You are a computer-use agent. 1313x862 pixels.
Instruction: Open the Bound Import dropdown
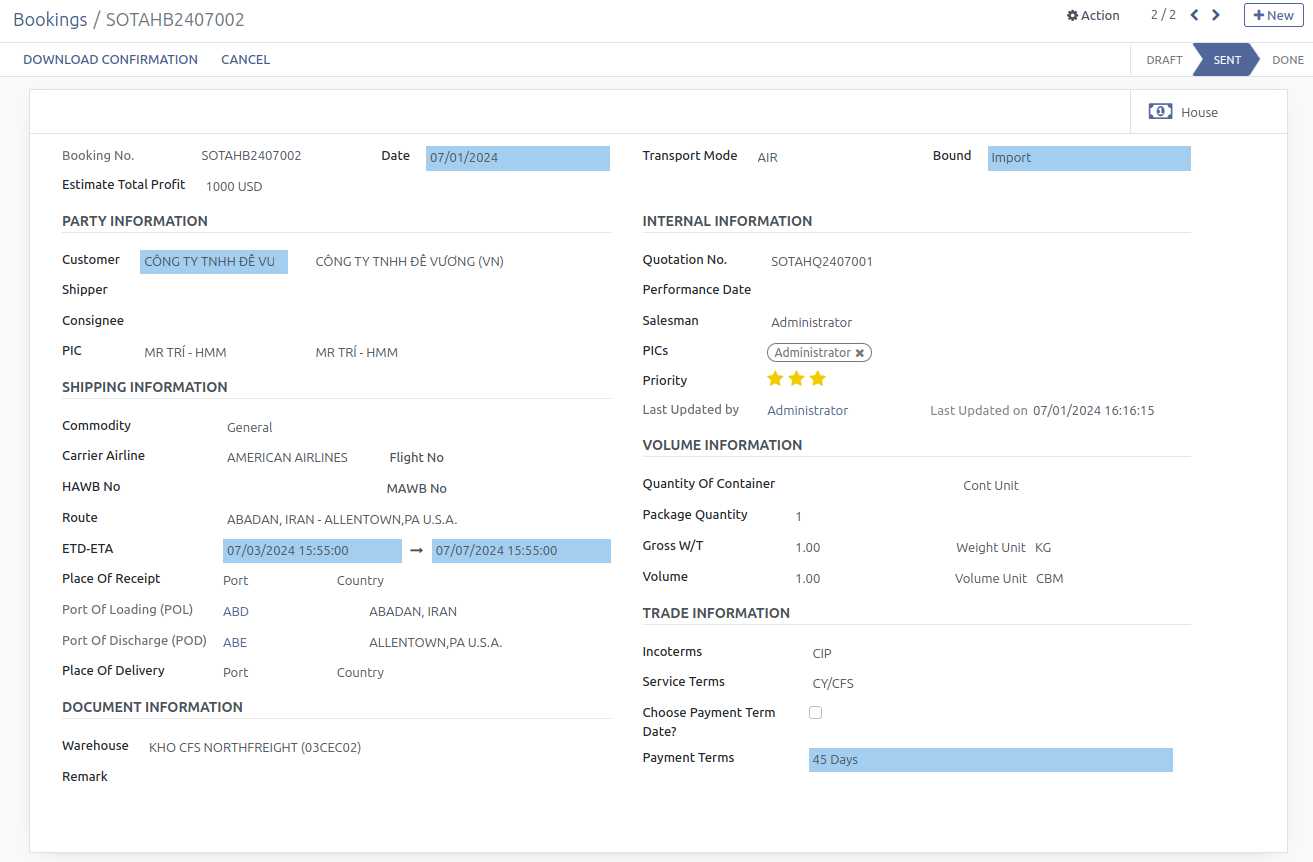click(x=1088, y=158)
